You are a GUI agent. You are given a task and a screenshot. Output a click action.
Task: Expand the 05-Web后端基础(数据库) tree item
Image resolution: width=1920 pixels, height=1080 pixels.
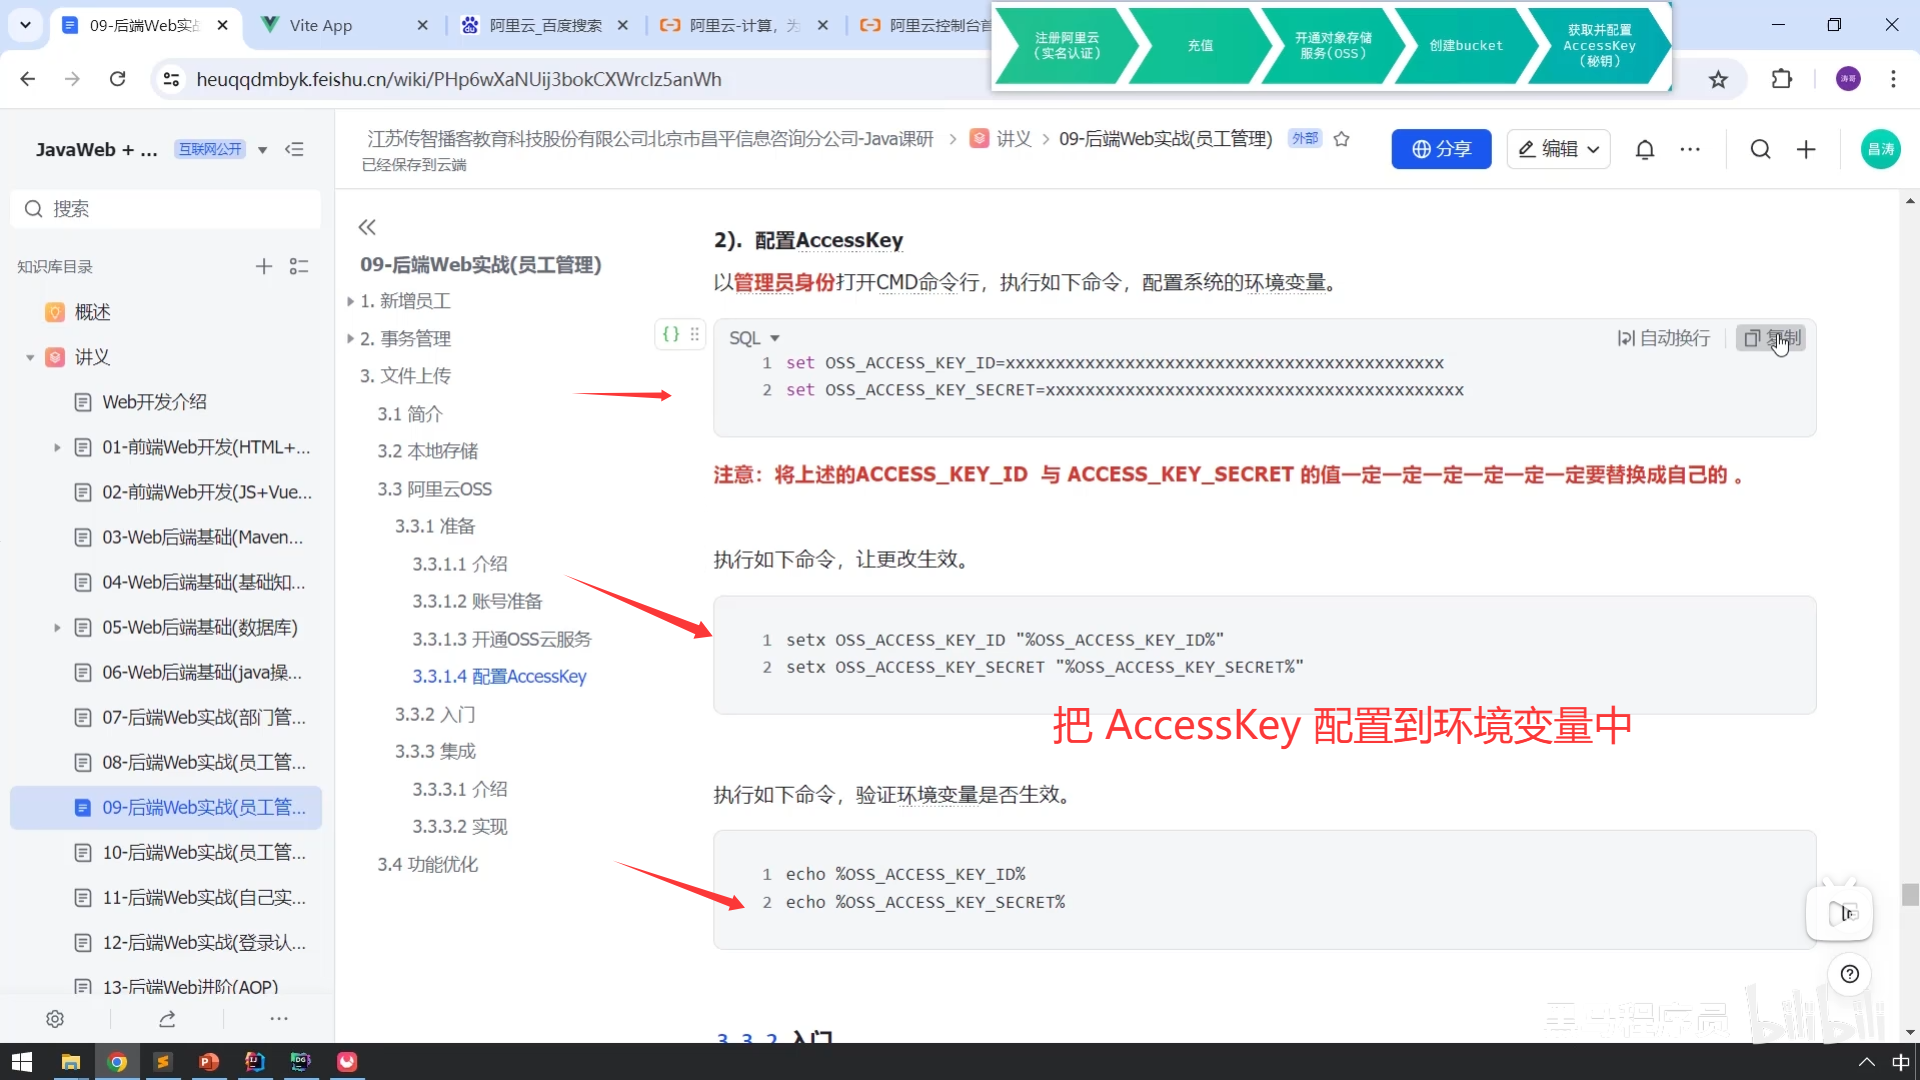coord(57,628)
